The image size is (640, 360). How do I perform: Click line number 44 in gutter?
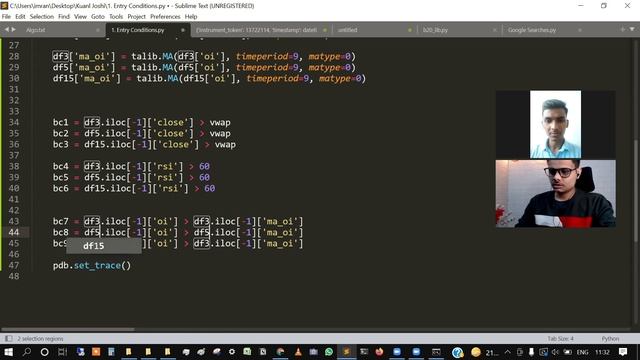(x=13, y=232)
